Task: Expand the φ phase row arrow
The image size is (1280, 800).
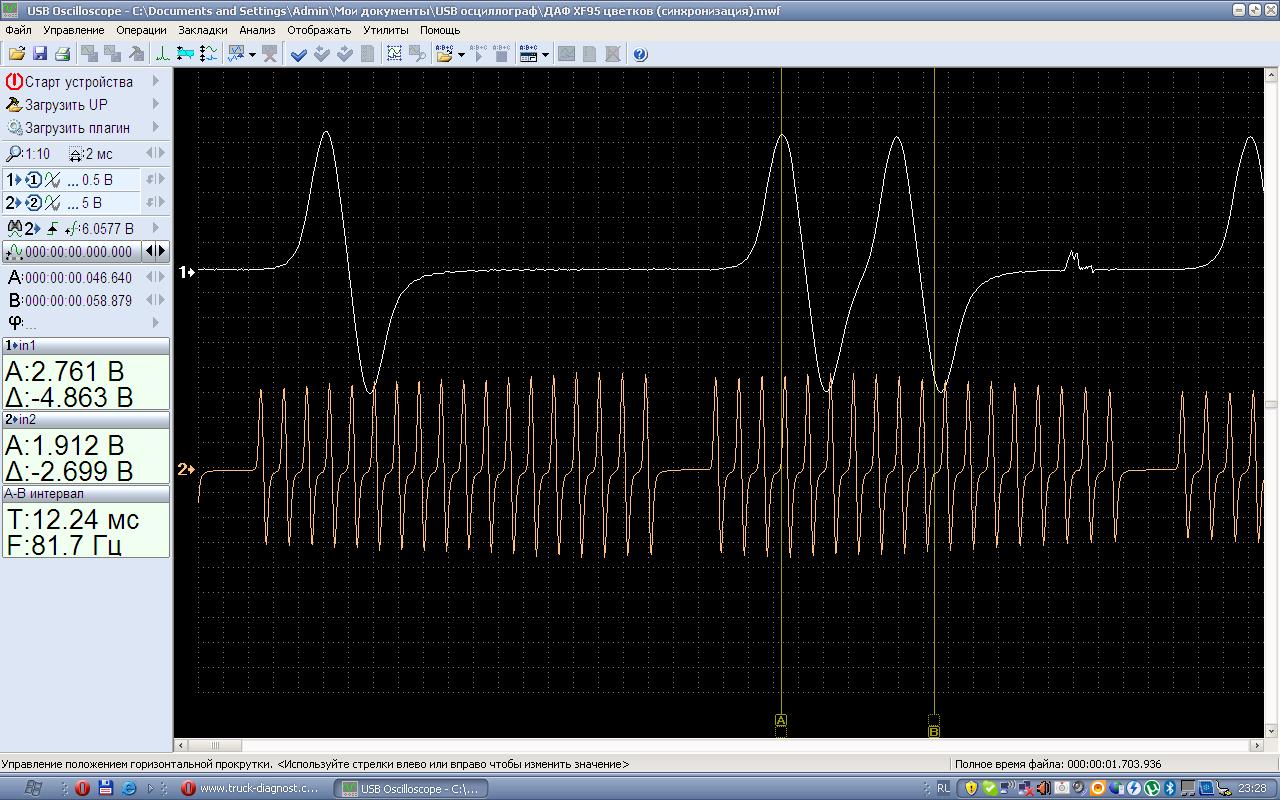Action: (156, 322)
